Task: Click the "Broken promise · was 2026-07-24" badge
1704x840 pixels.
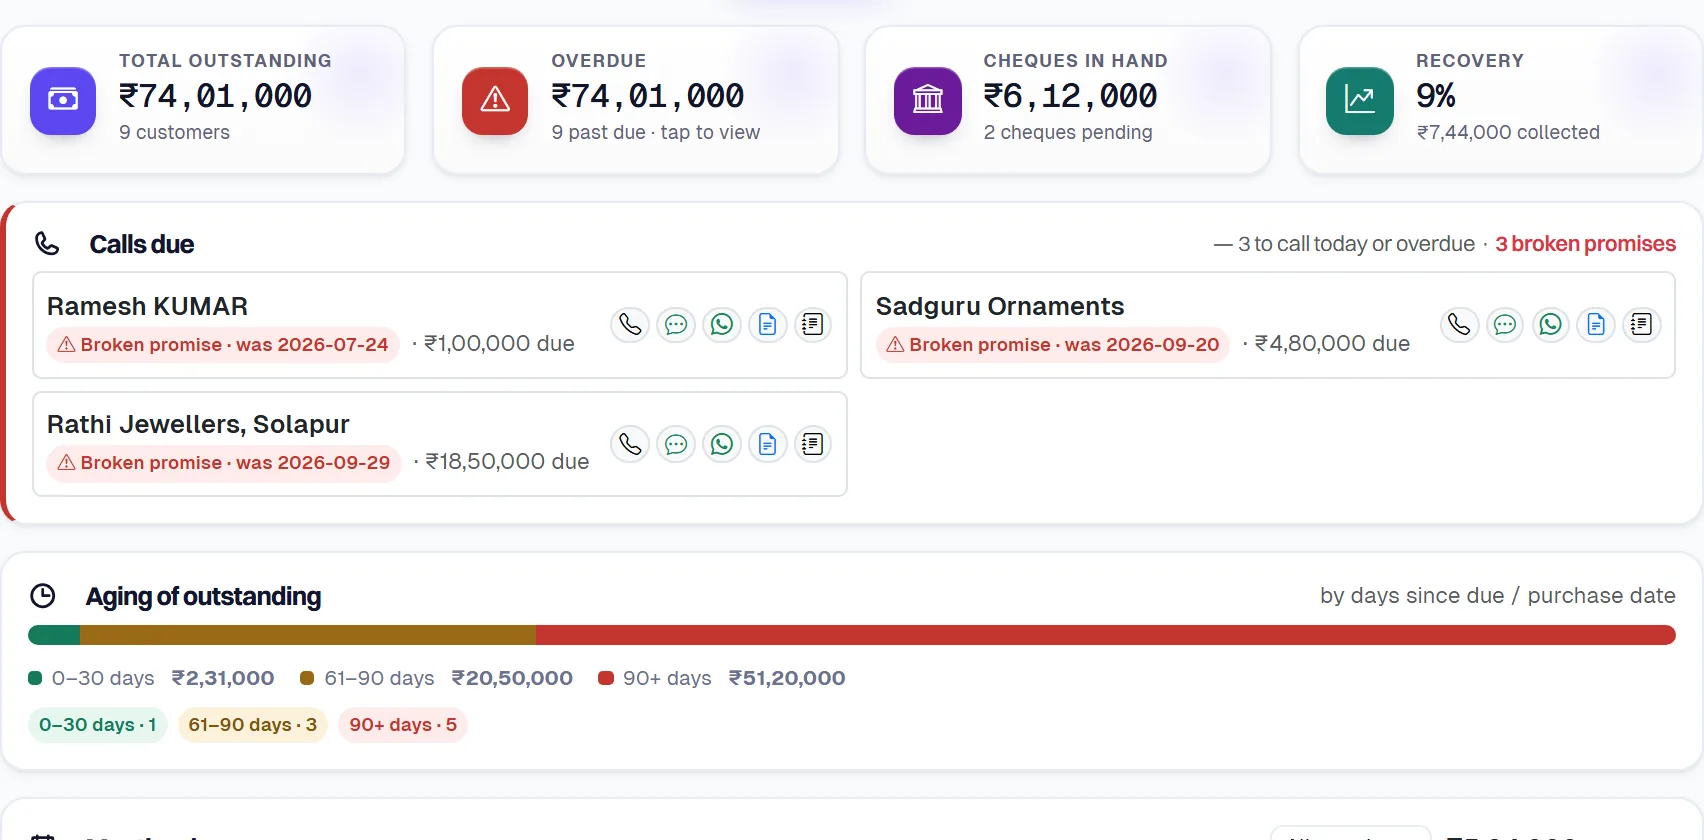Action: click(223, 345)
